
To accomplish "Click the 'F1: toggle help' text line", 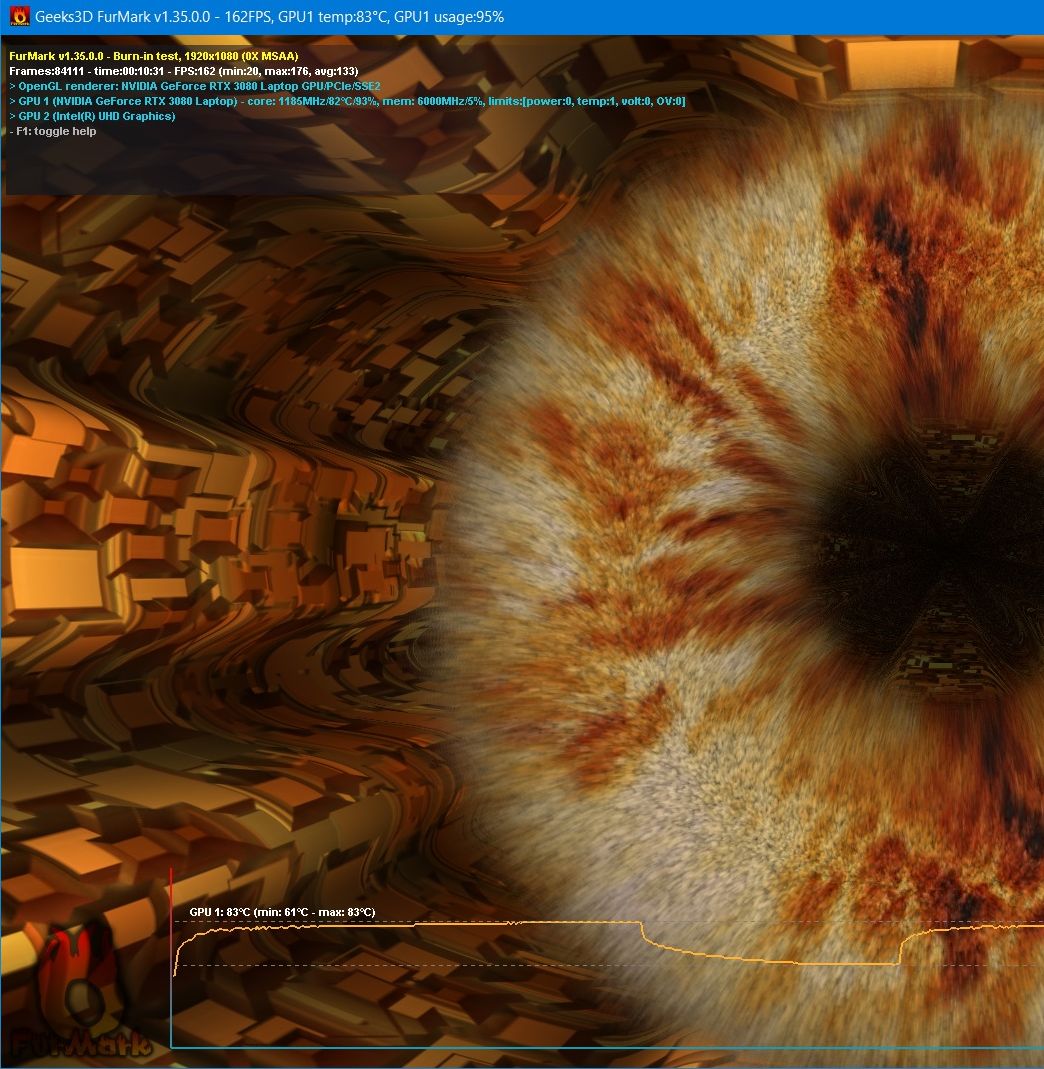I will (x=53, y=131).
